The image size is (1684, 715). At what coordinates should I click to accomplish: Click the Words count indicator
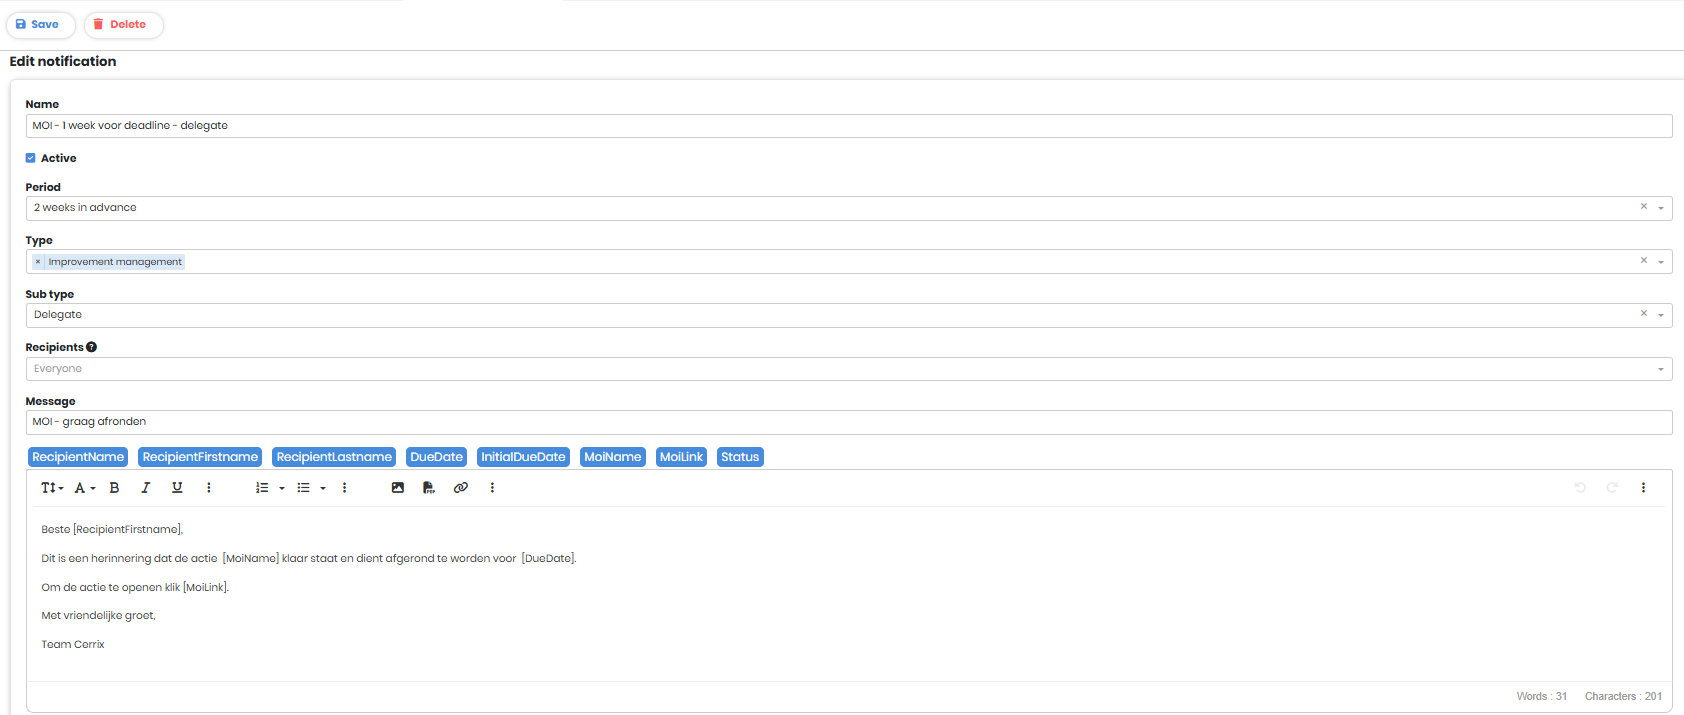pos(1542,696)
